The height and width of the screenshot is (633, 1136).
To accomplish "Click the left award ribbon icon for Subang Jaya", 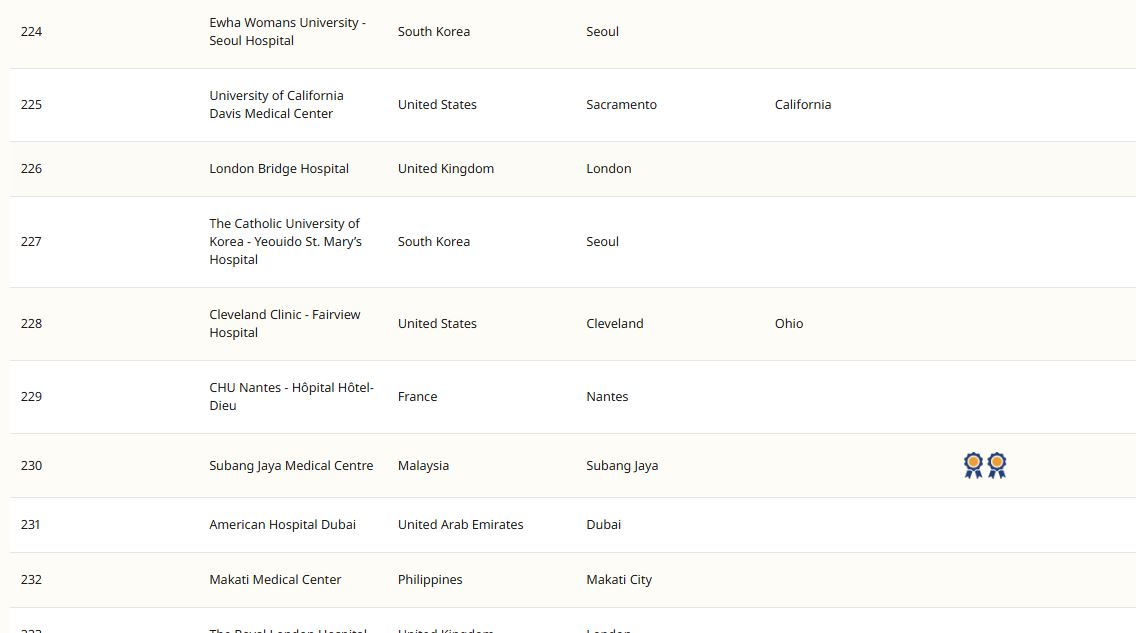I will (x=973, y=465).
